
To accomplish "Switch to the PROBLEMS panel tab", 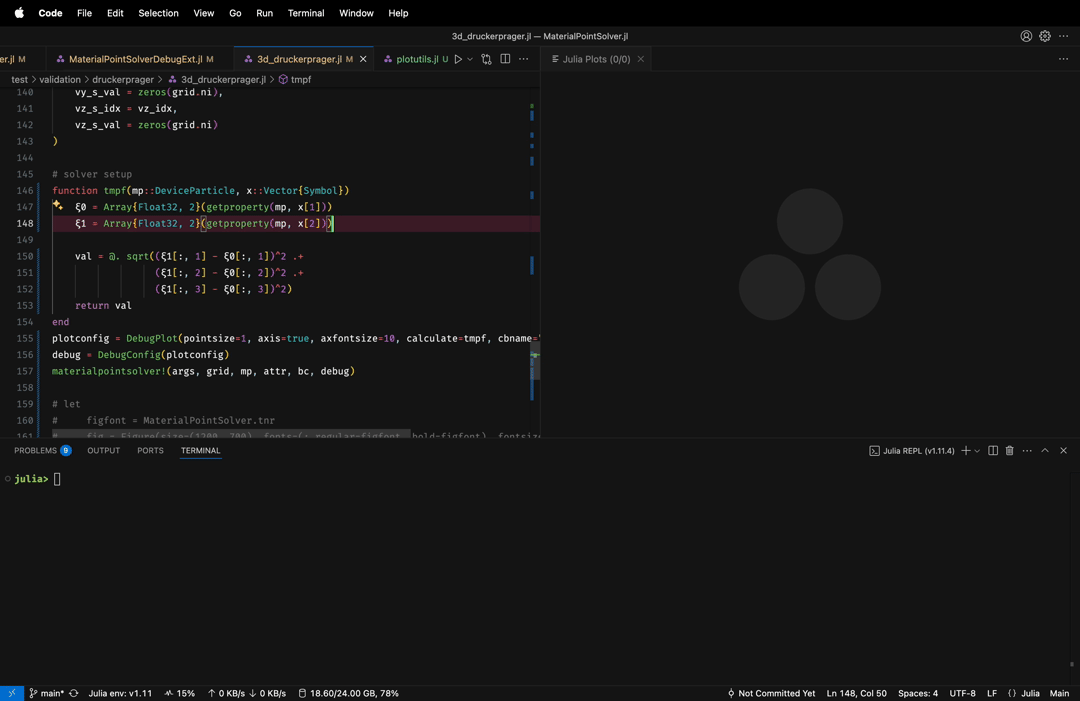I will 36,451.
